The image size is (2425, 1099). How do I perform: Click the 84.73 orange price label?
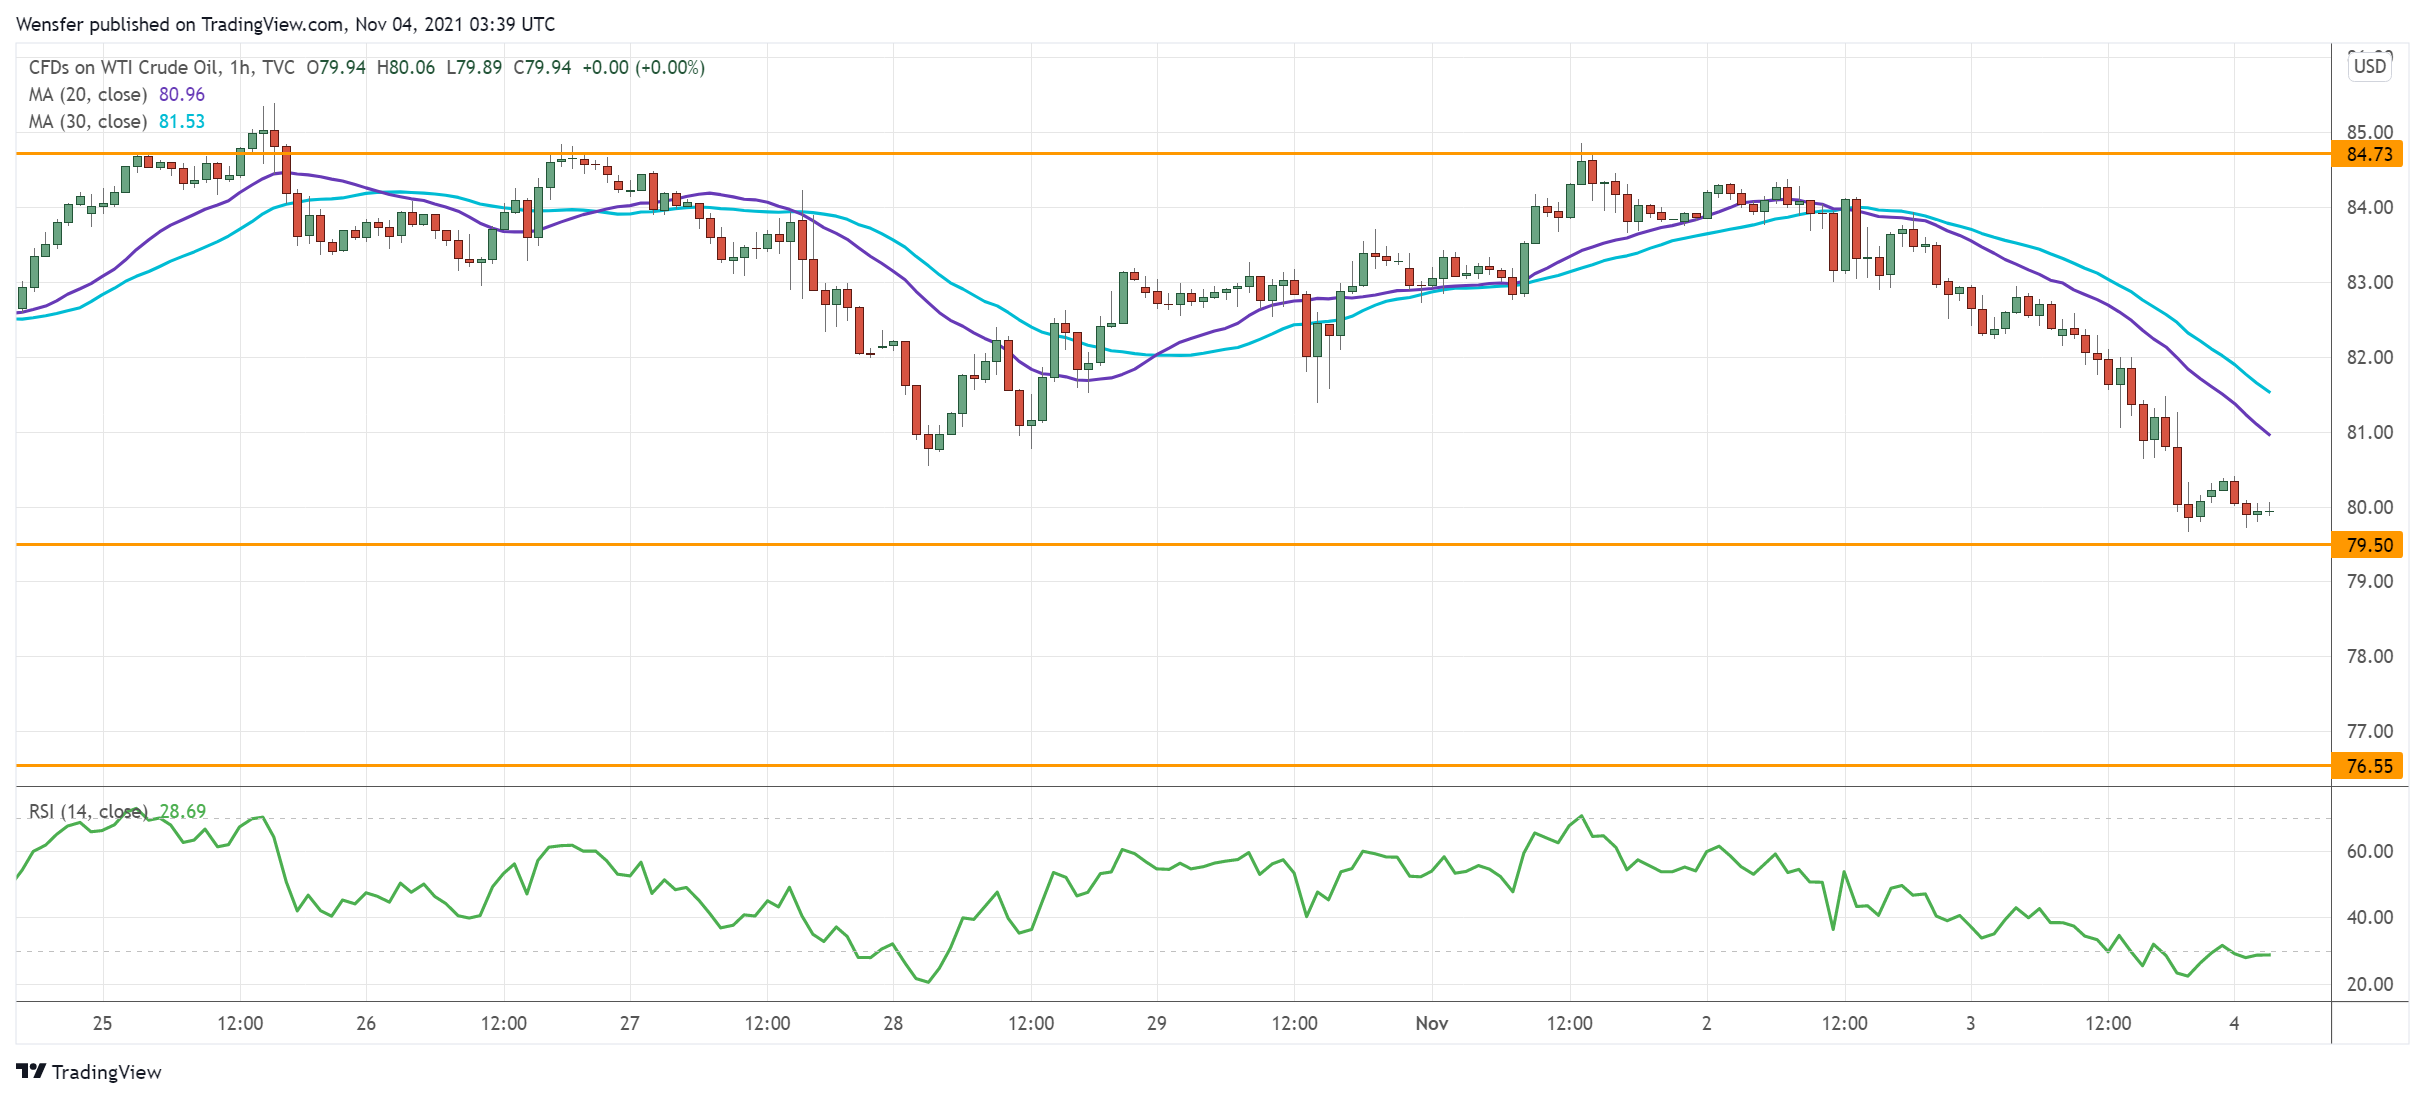pyautogui.click(x=2369, y=154)
